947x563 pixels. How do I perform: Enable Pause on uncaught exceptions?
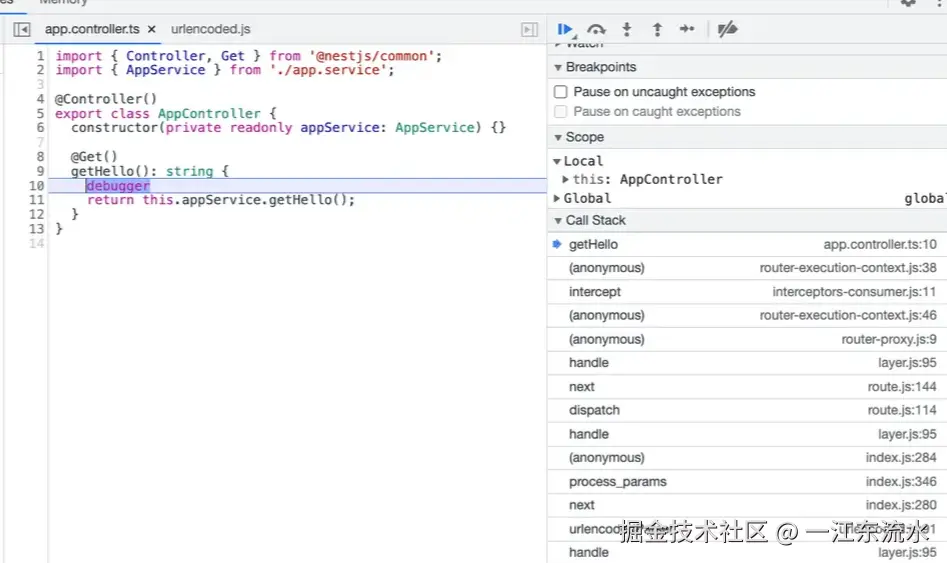(560, 92)
